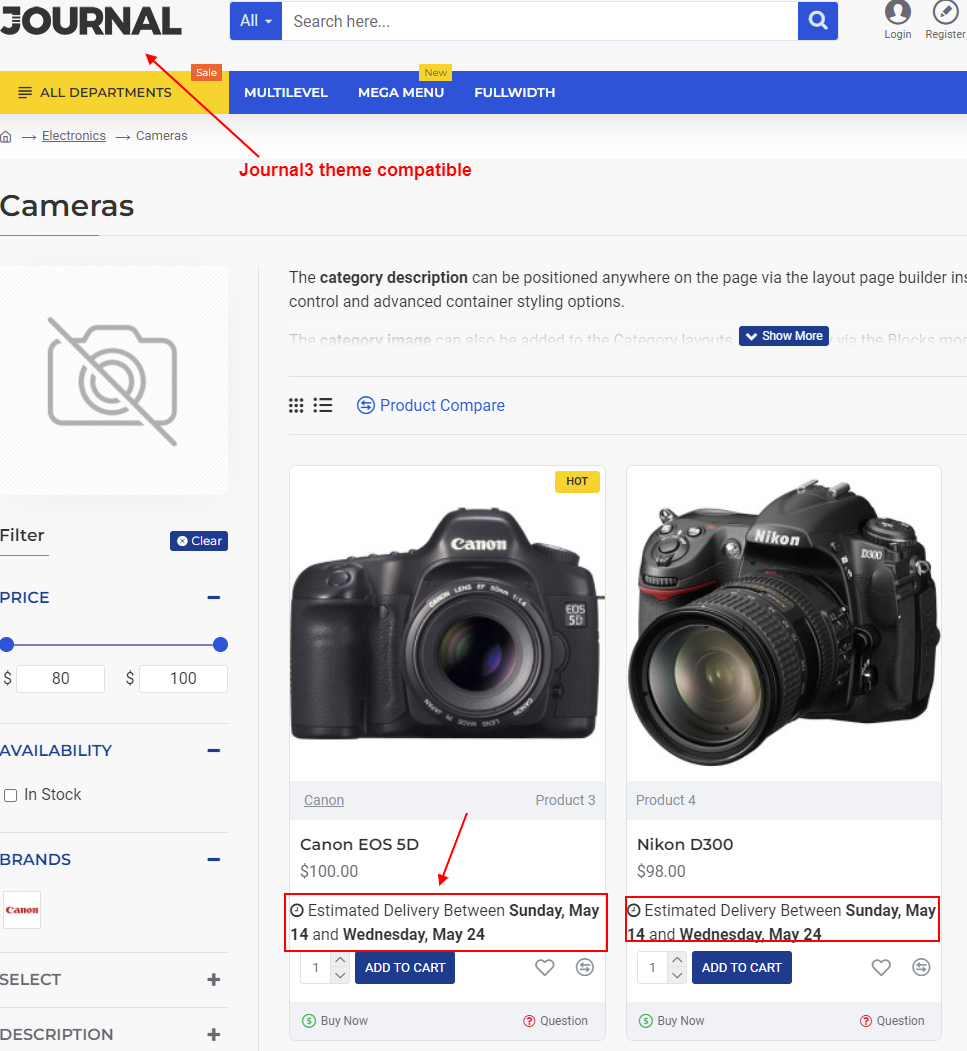967x1051 pixels.
Task: Decrease quantity for Canon EOS 5D
Action: pos(340,975)
